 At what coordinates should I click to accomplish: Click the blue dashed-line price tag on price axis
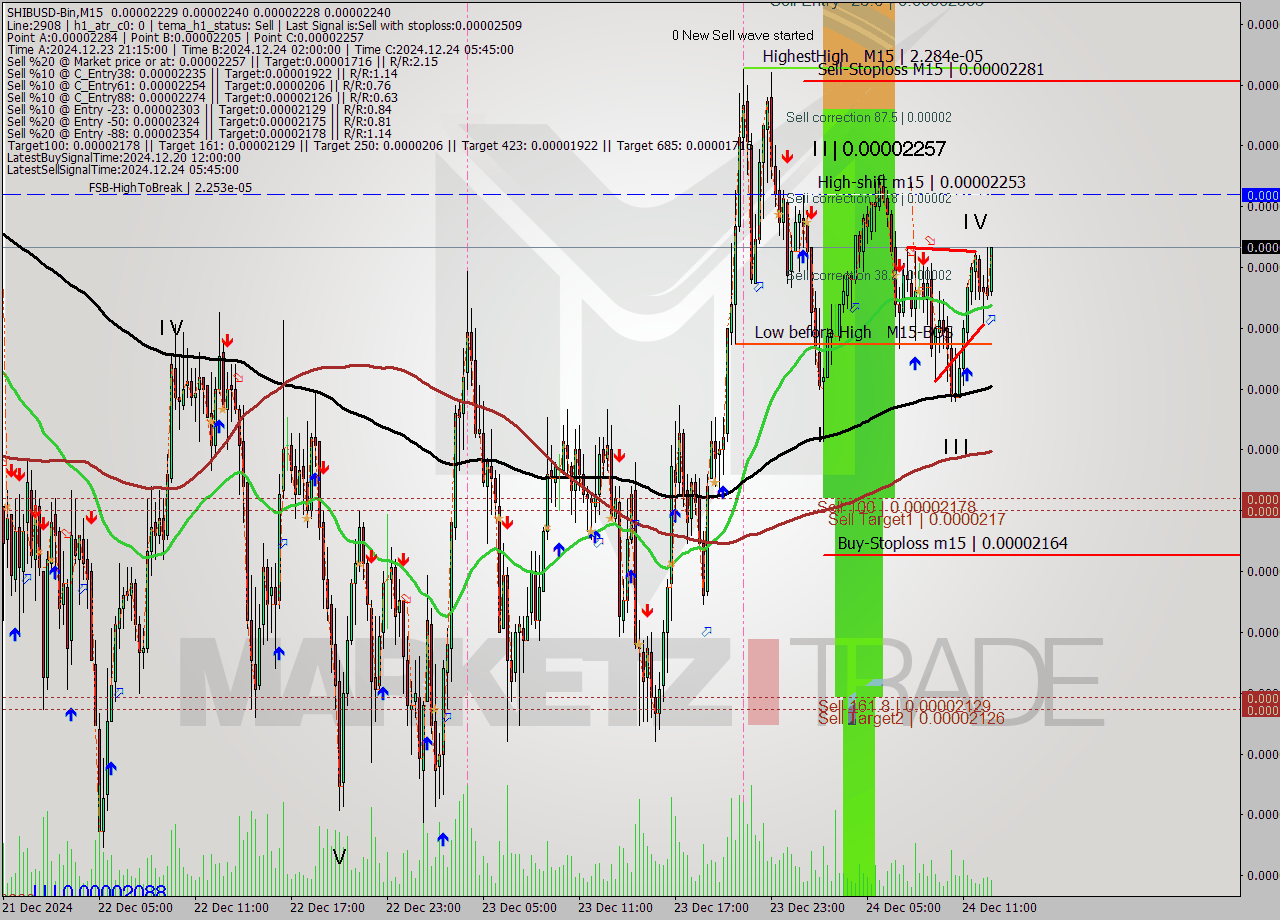point(1260,195)
